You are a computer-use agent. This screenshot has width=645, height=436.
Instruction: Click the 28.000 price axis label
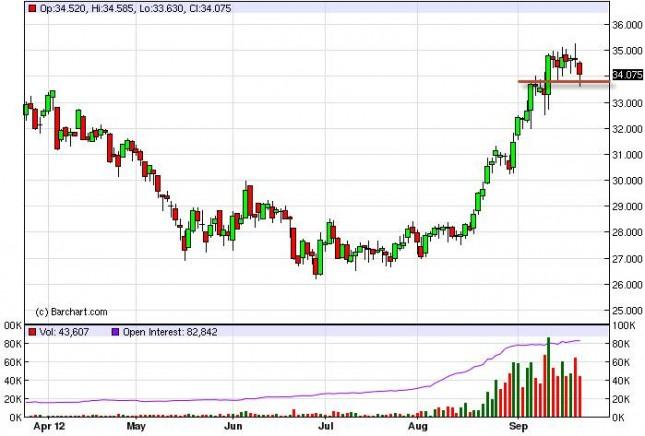628,232
